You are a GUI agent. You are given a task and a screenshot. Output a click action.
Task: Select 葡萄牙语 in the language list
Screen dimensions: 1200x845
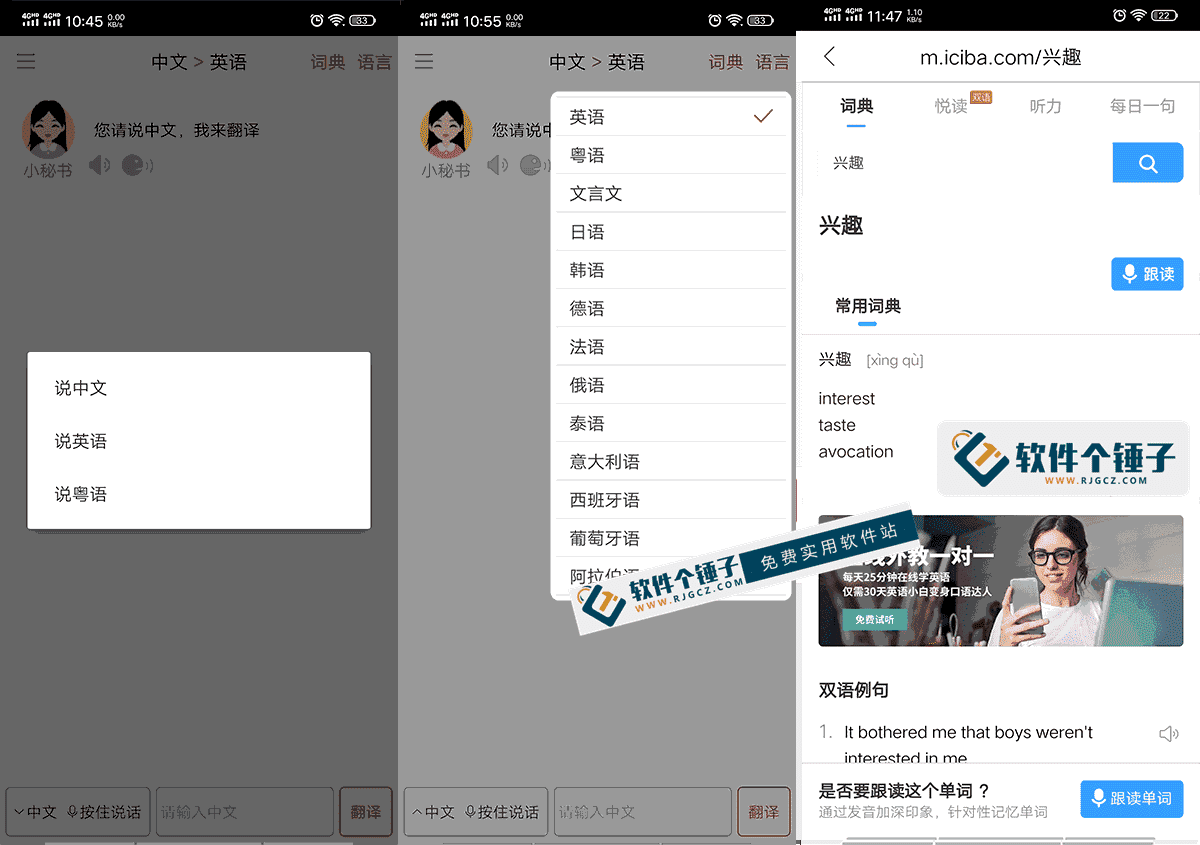[x=671, y=538]
